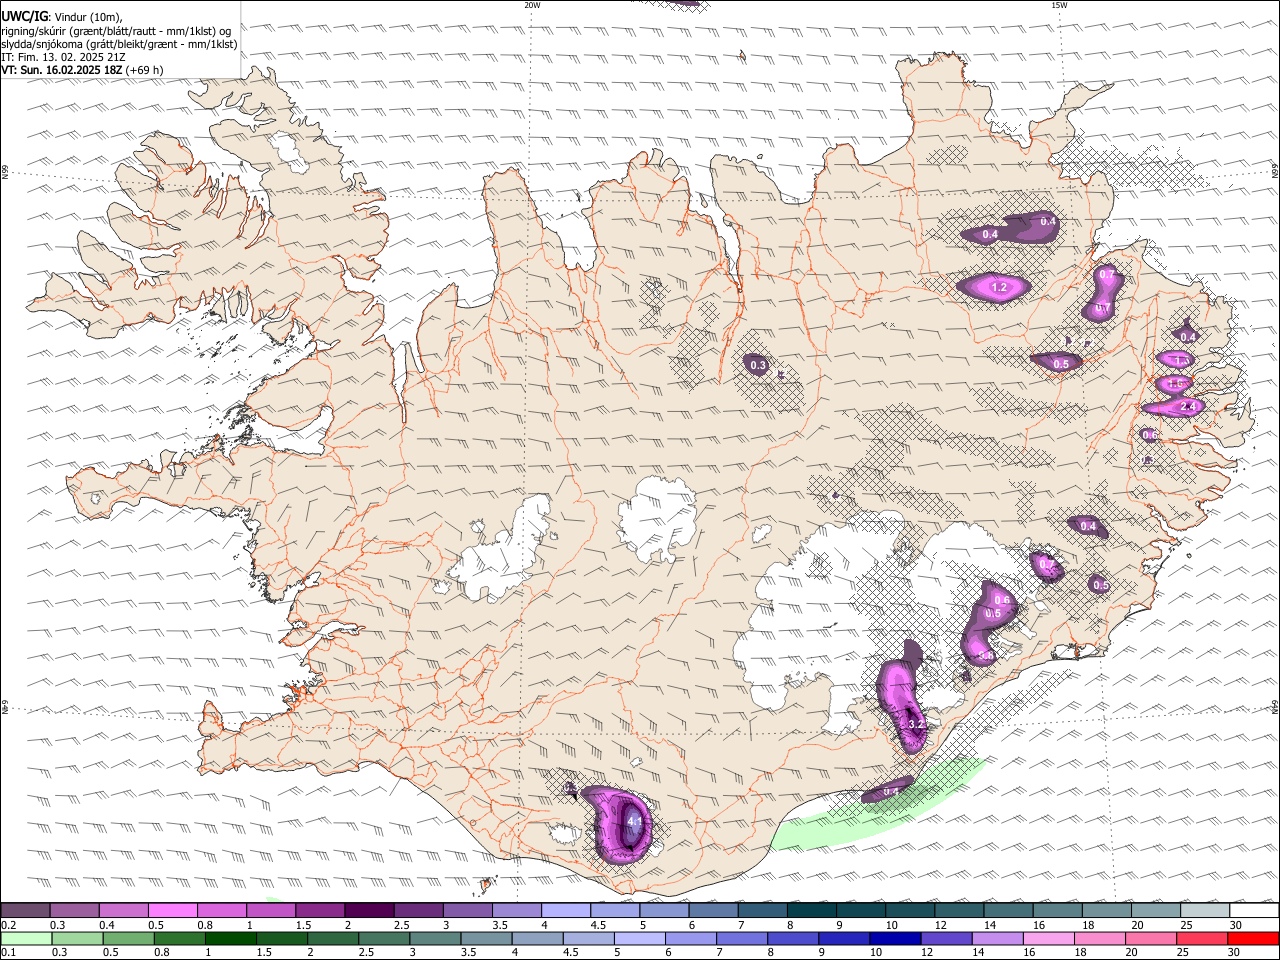Click the 20W longitude label
Screen dimensions: 1280x960
coord(532,5)
